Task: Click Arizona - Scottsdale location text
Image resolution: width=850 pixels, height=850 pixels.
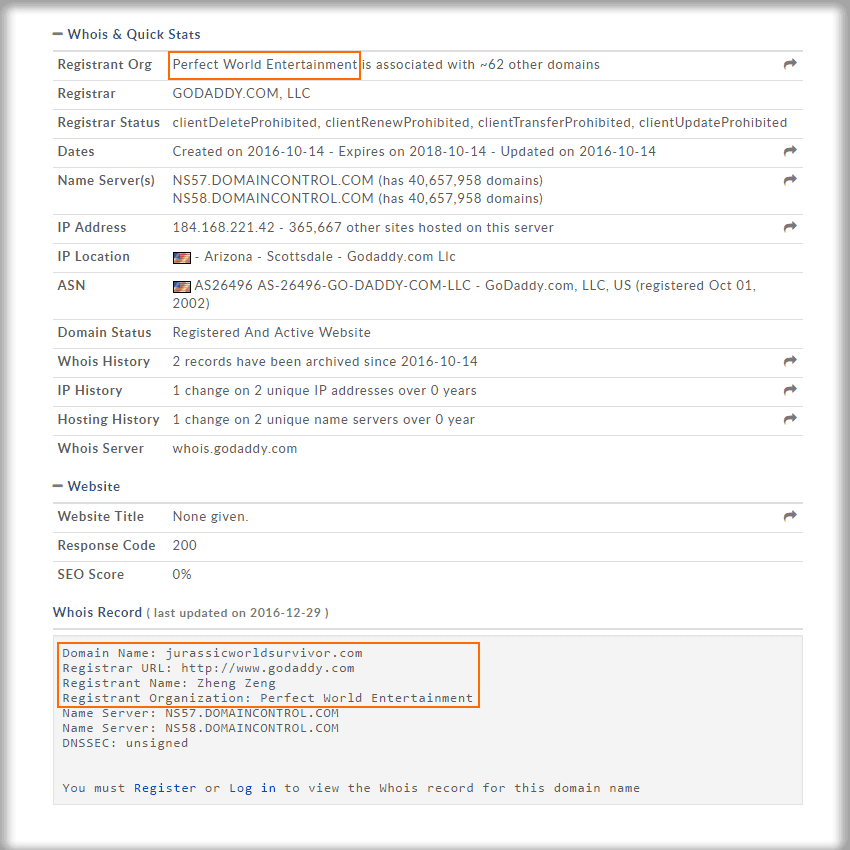Action: pyautogui.click(x=268, y=256)
